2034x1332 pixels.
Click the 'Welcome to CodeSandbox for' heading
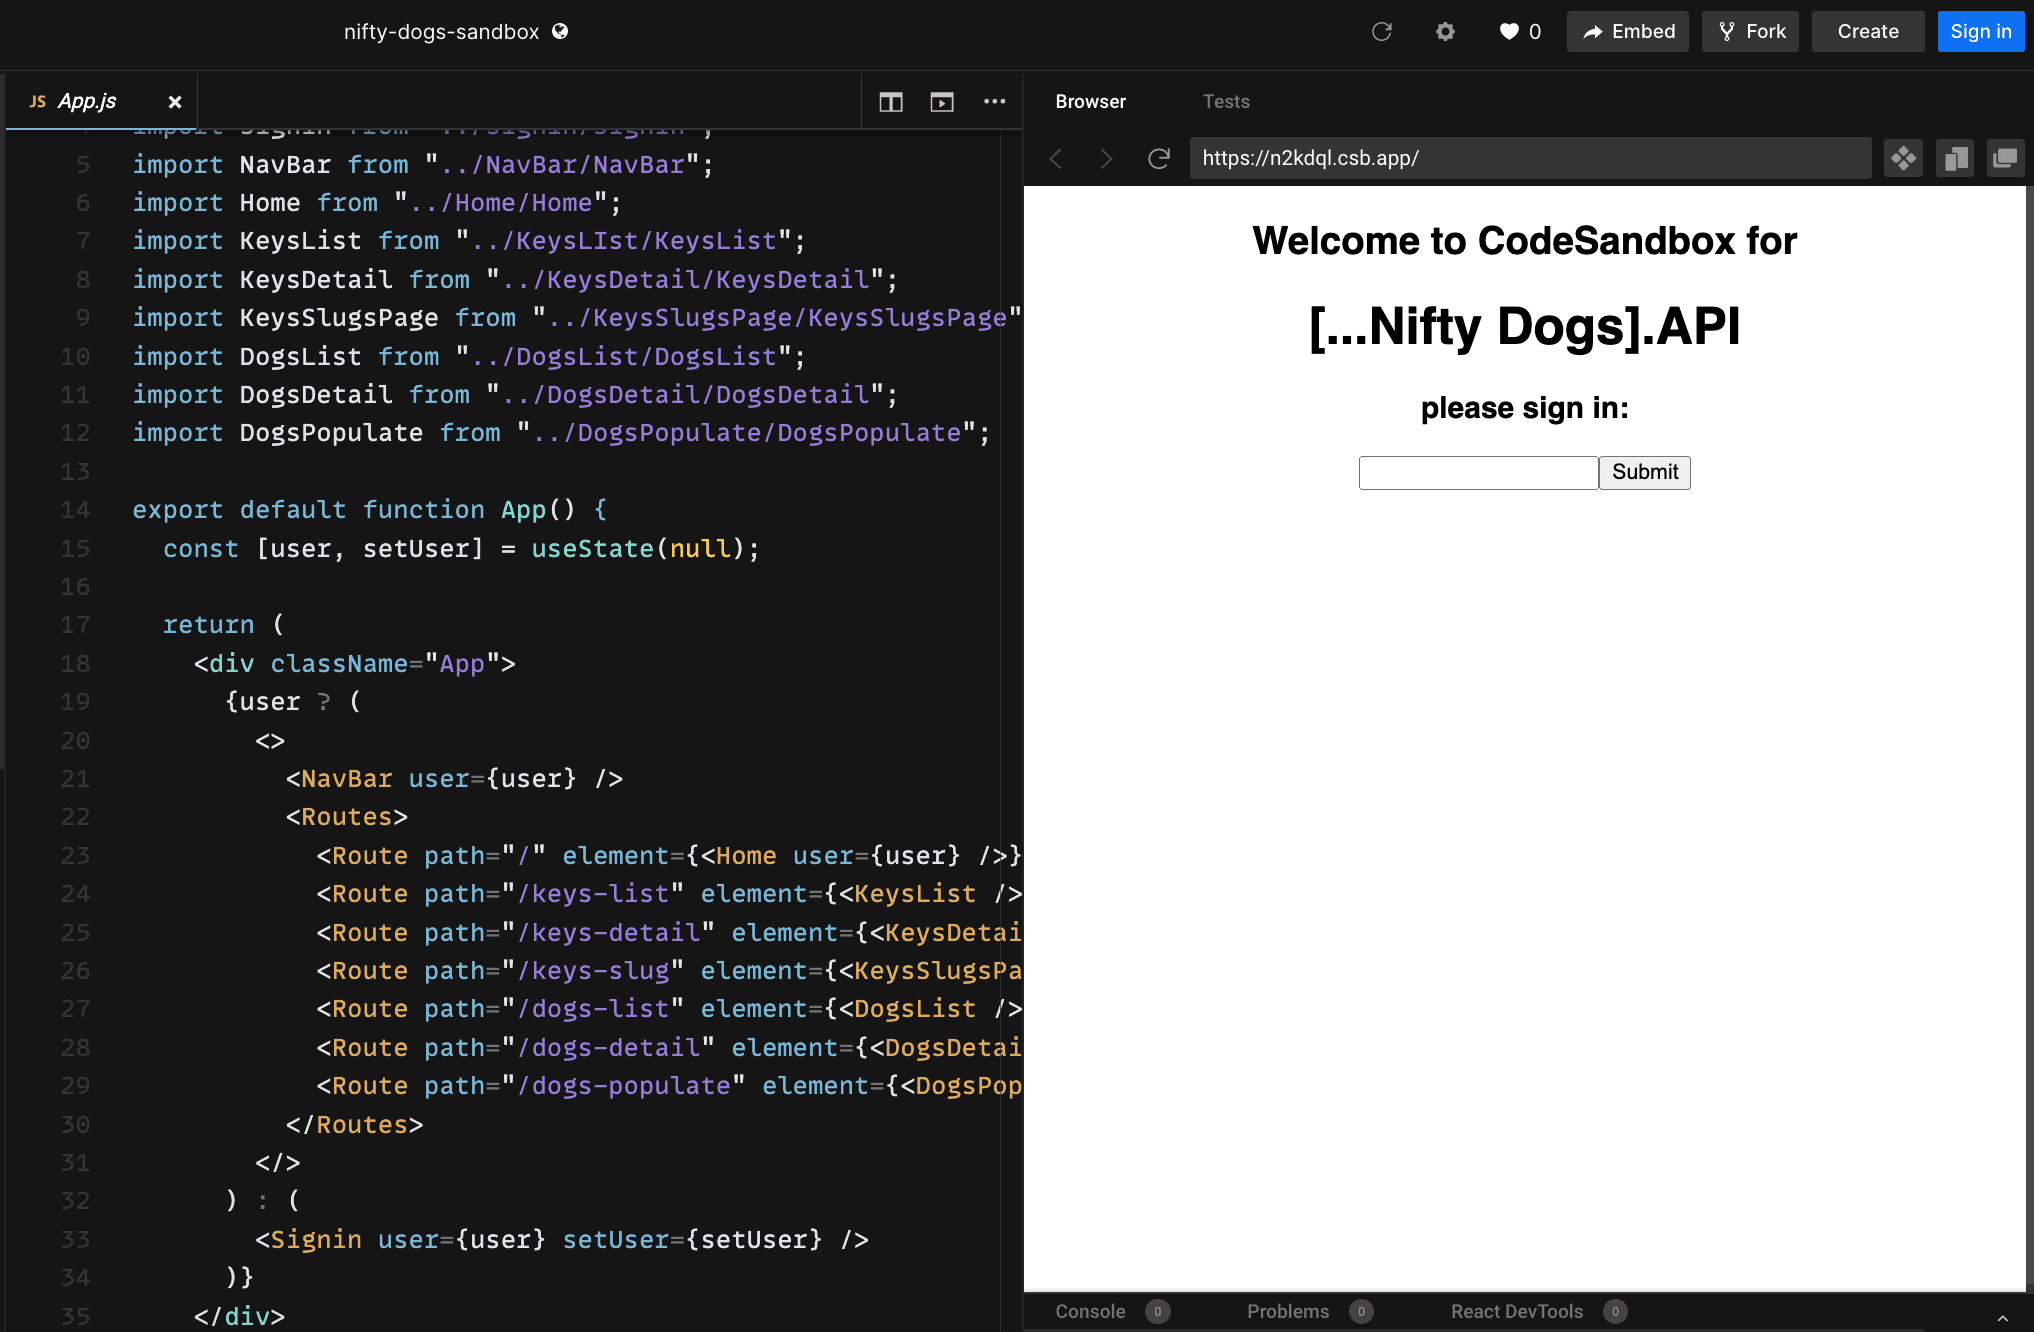[1524, 241]
